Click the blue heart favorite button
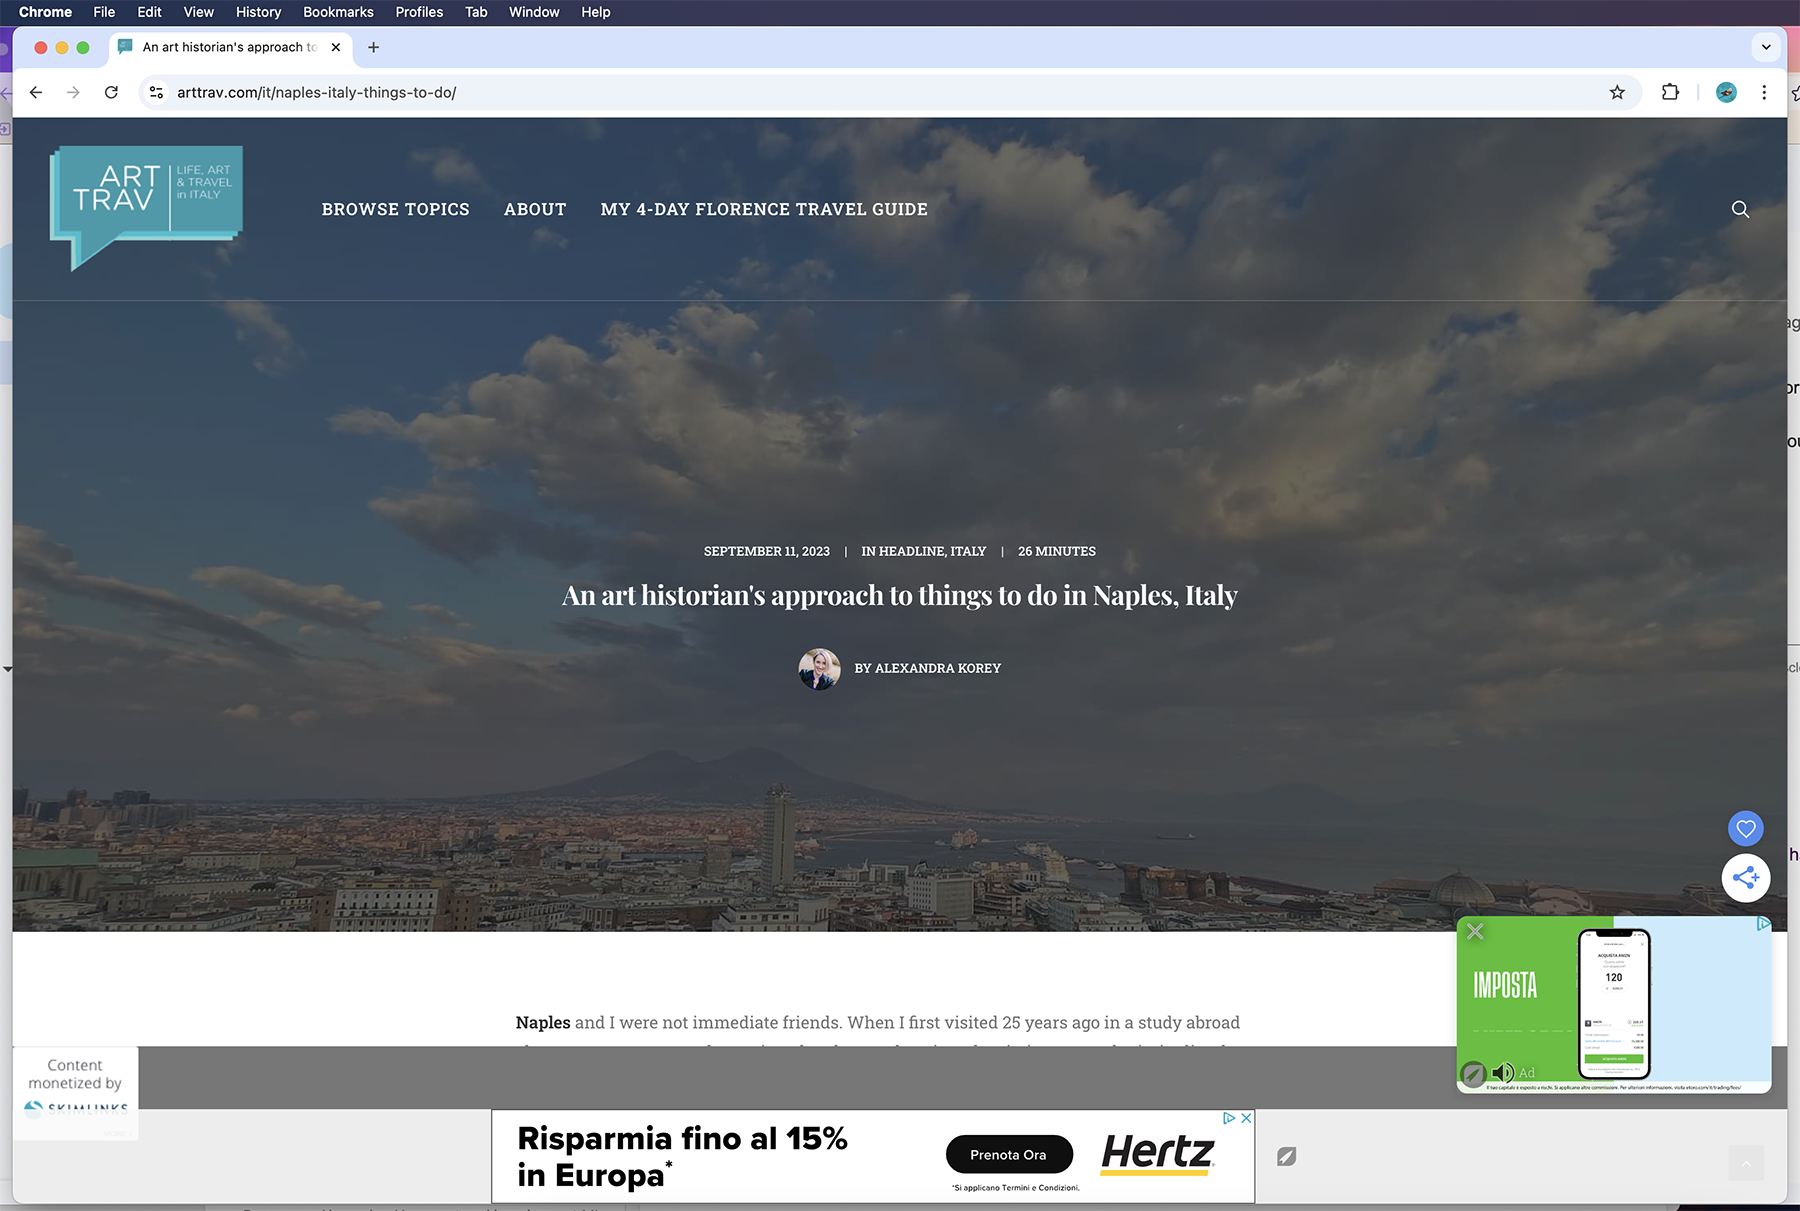Viewport: 1800px width, 1211px height. point(1745,828)
